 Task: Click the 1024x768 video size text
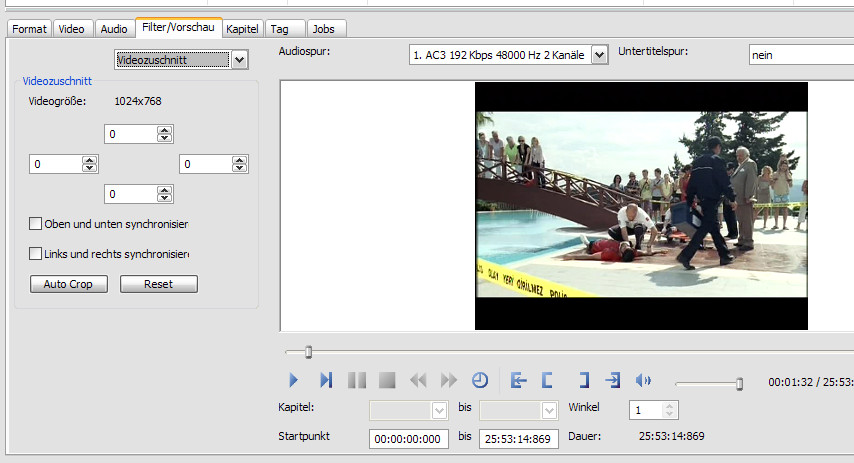[138, 101]
